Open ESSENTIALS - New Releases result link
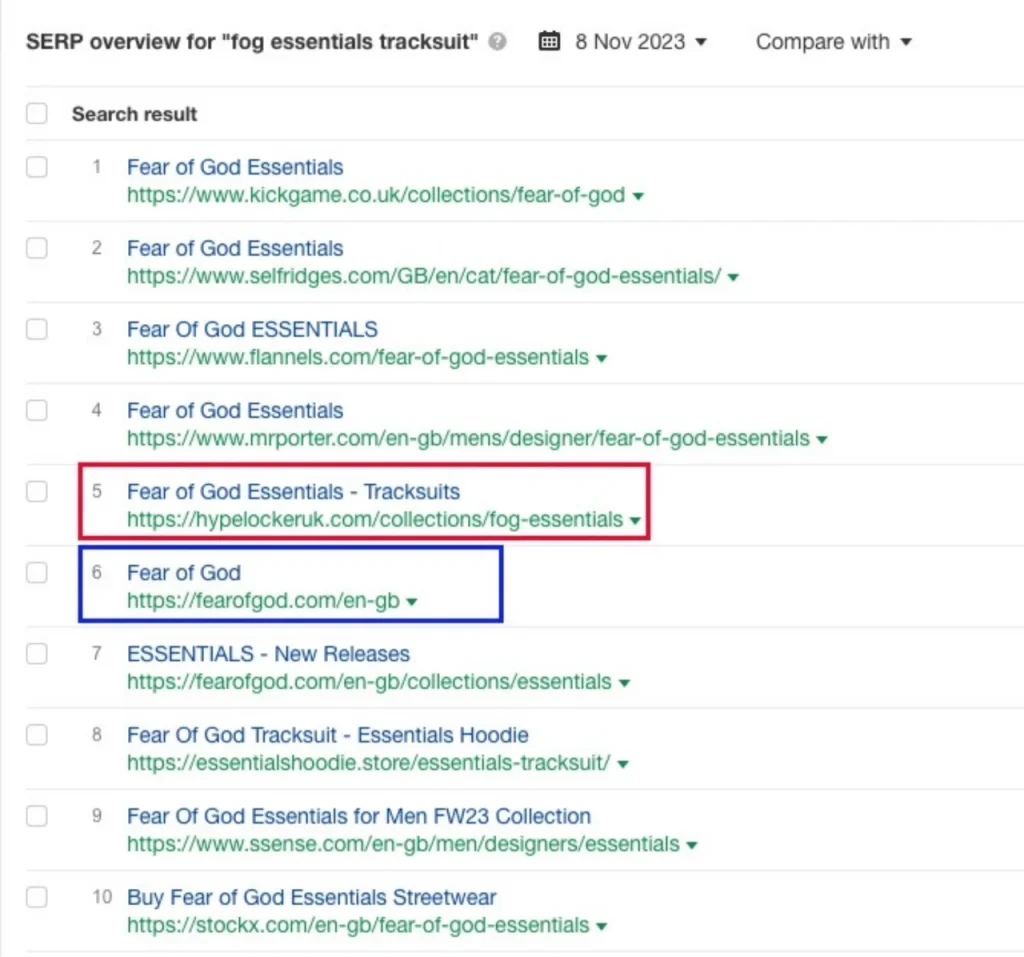 click(x=268, y=653)
